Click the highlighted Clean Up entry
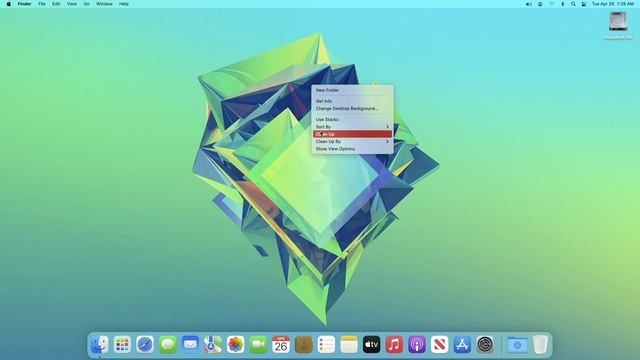 352,134
